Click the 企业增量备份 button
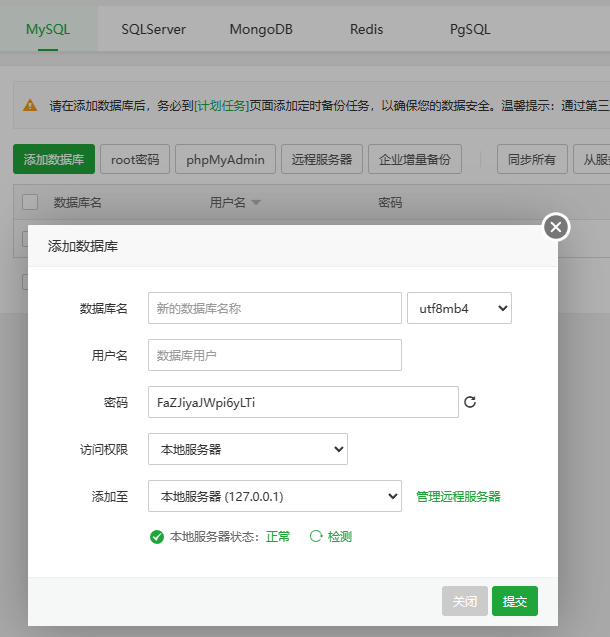 (x=415, y=159)
